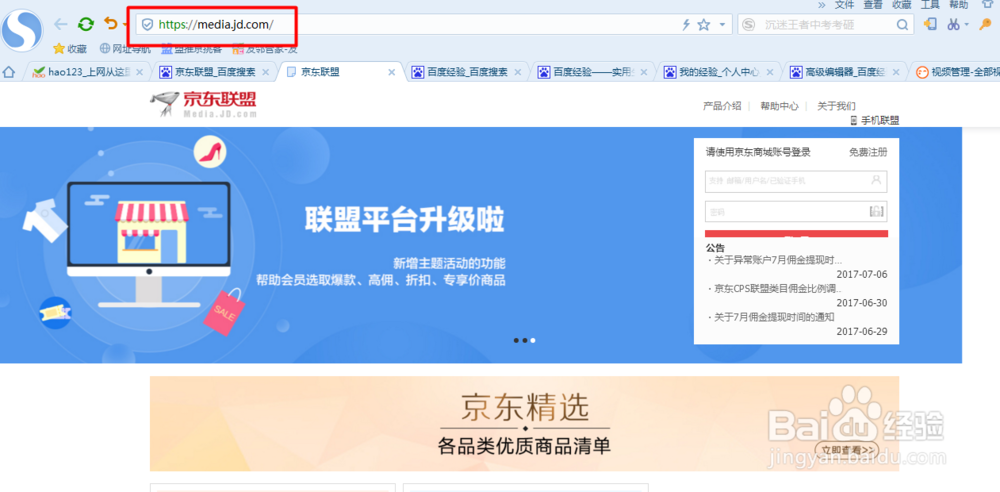Click the magnifier search icon
The width and height of the screenshot is (1000, 492).
[x=902, y=25]
